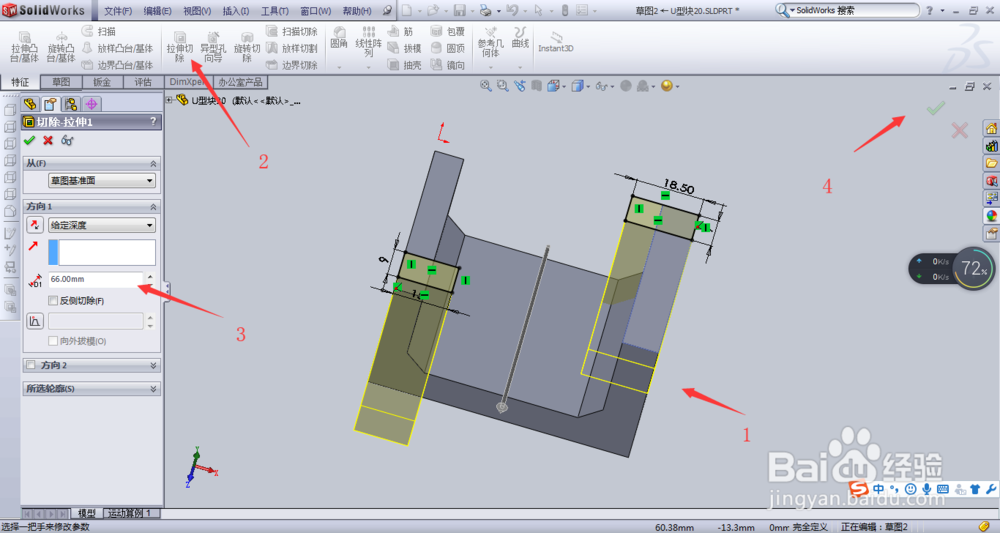Click the 放样凸台/基体 loft tool

point(117,48)
